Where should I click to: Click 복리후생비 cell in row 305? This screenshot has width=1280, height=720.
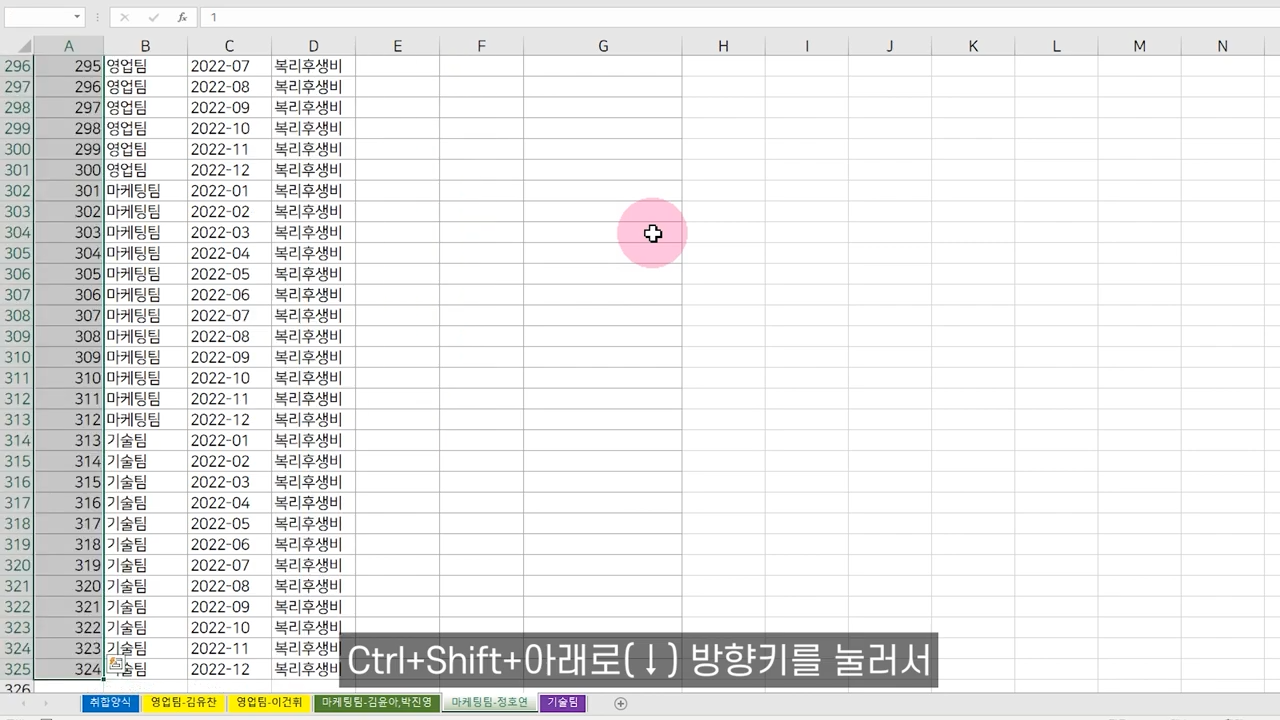coord(313,253)
